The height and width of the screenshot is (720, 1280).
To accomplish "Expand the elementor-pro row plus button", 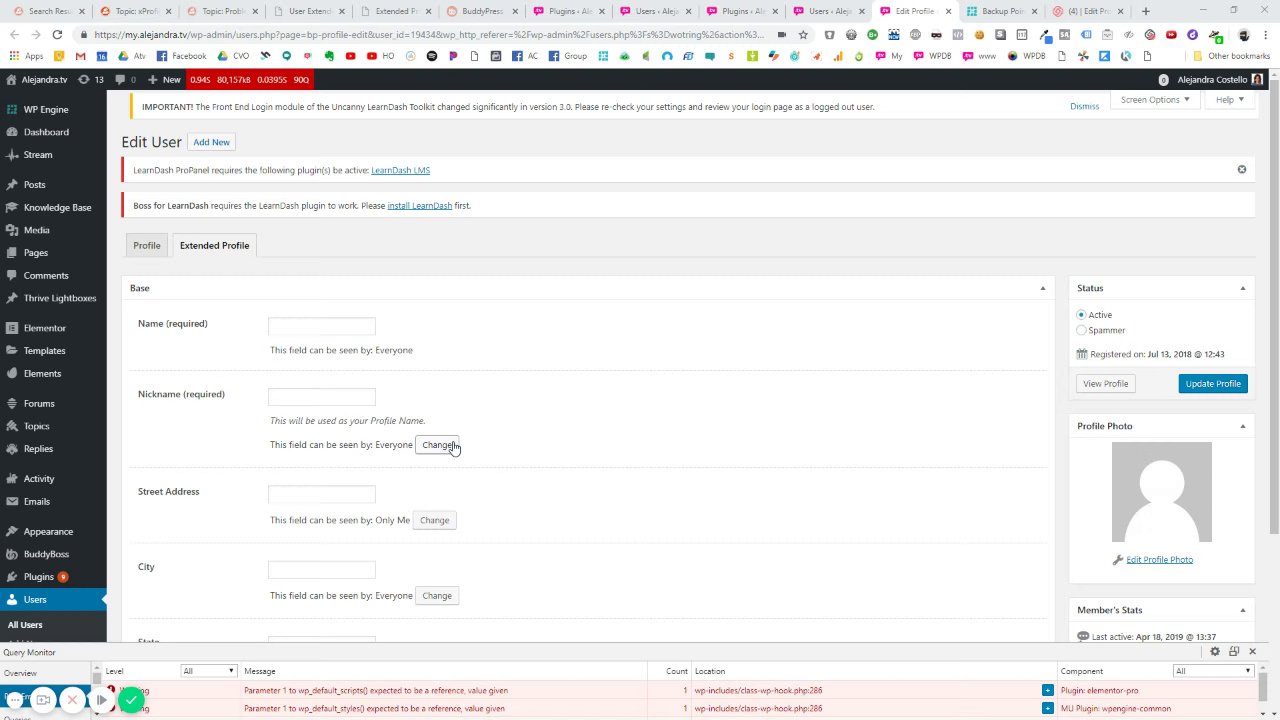I will click(1047, 691).
